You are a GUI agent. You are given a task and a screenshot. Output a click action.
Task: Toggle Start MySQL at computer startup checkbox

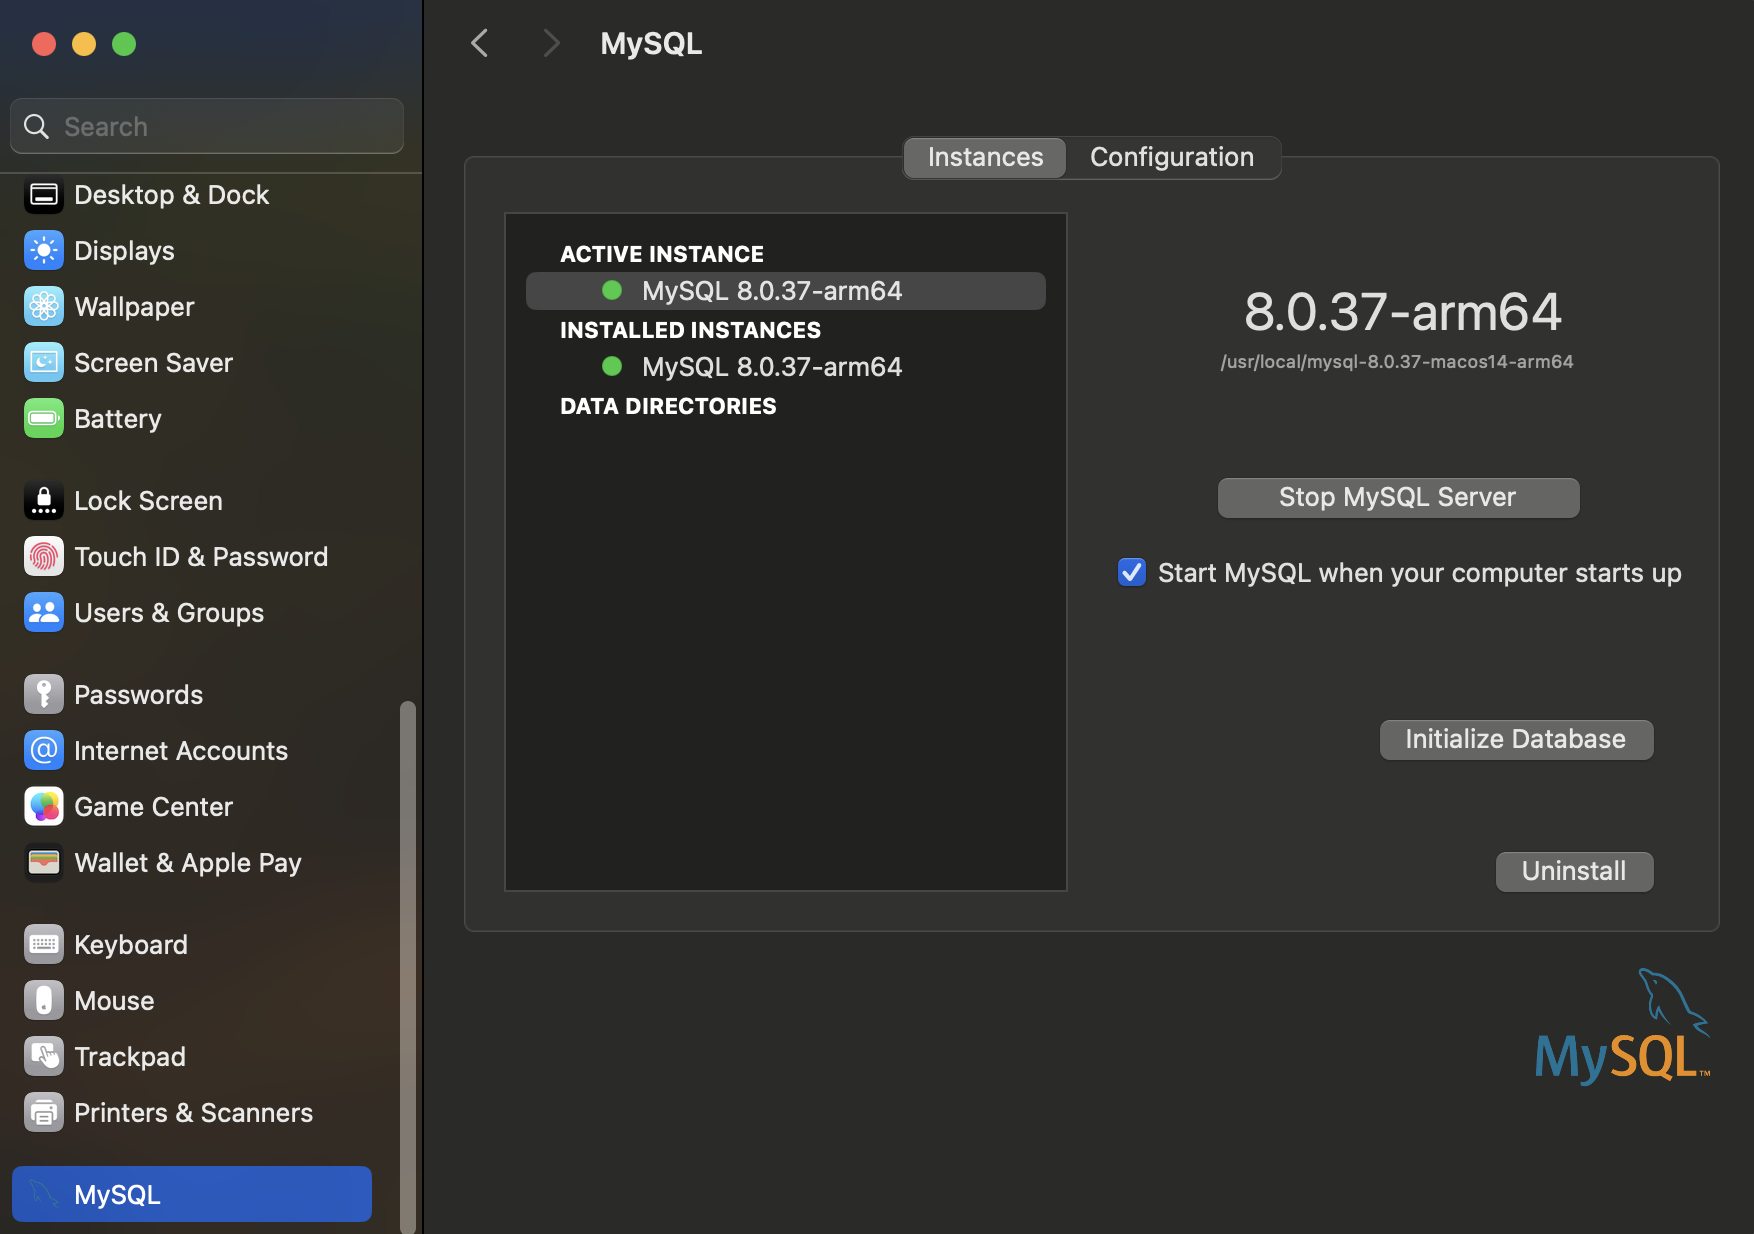pyautogui.click(x=1132, y=572)
